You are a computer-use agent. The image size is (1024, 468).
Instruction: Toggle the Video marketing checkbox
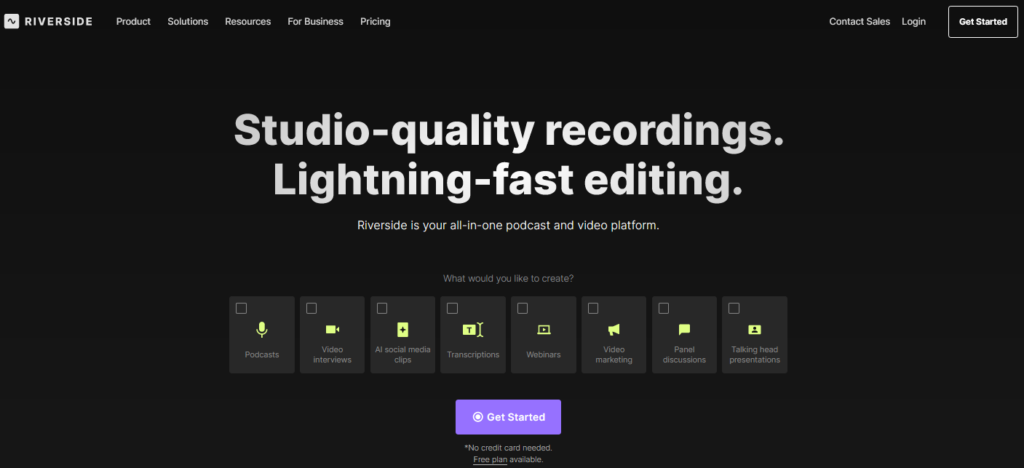pyautogui.click(x=593, y=308)
